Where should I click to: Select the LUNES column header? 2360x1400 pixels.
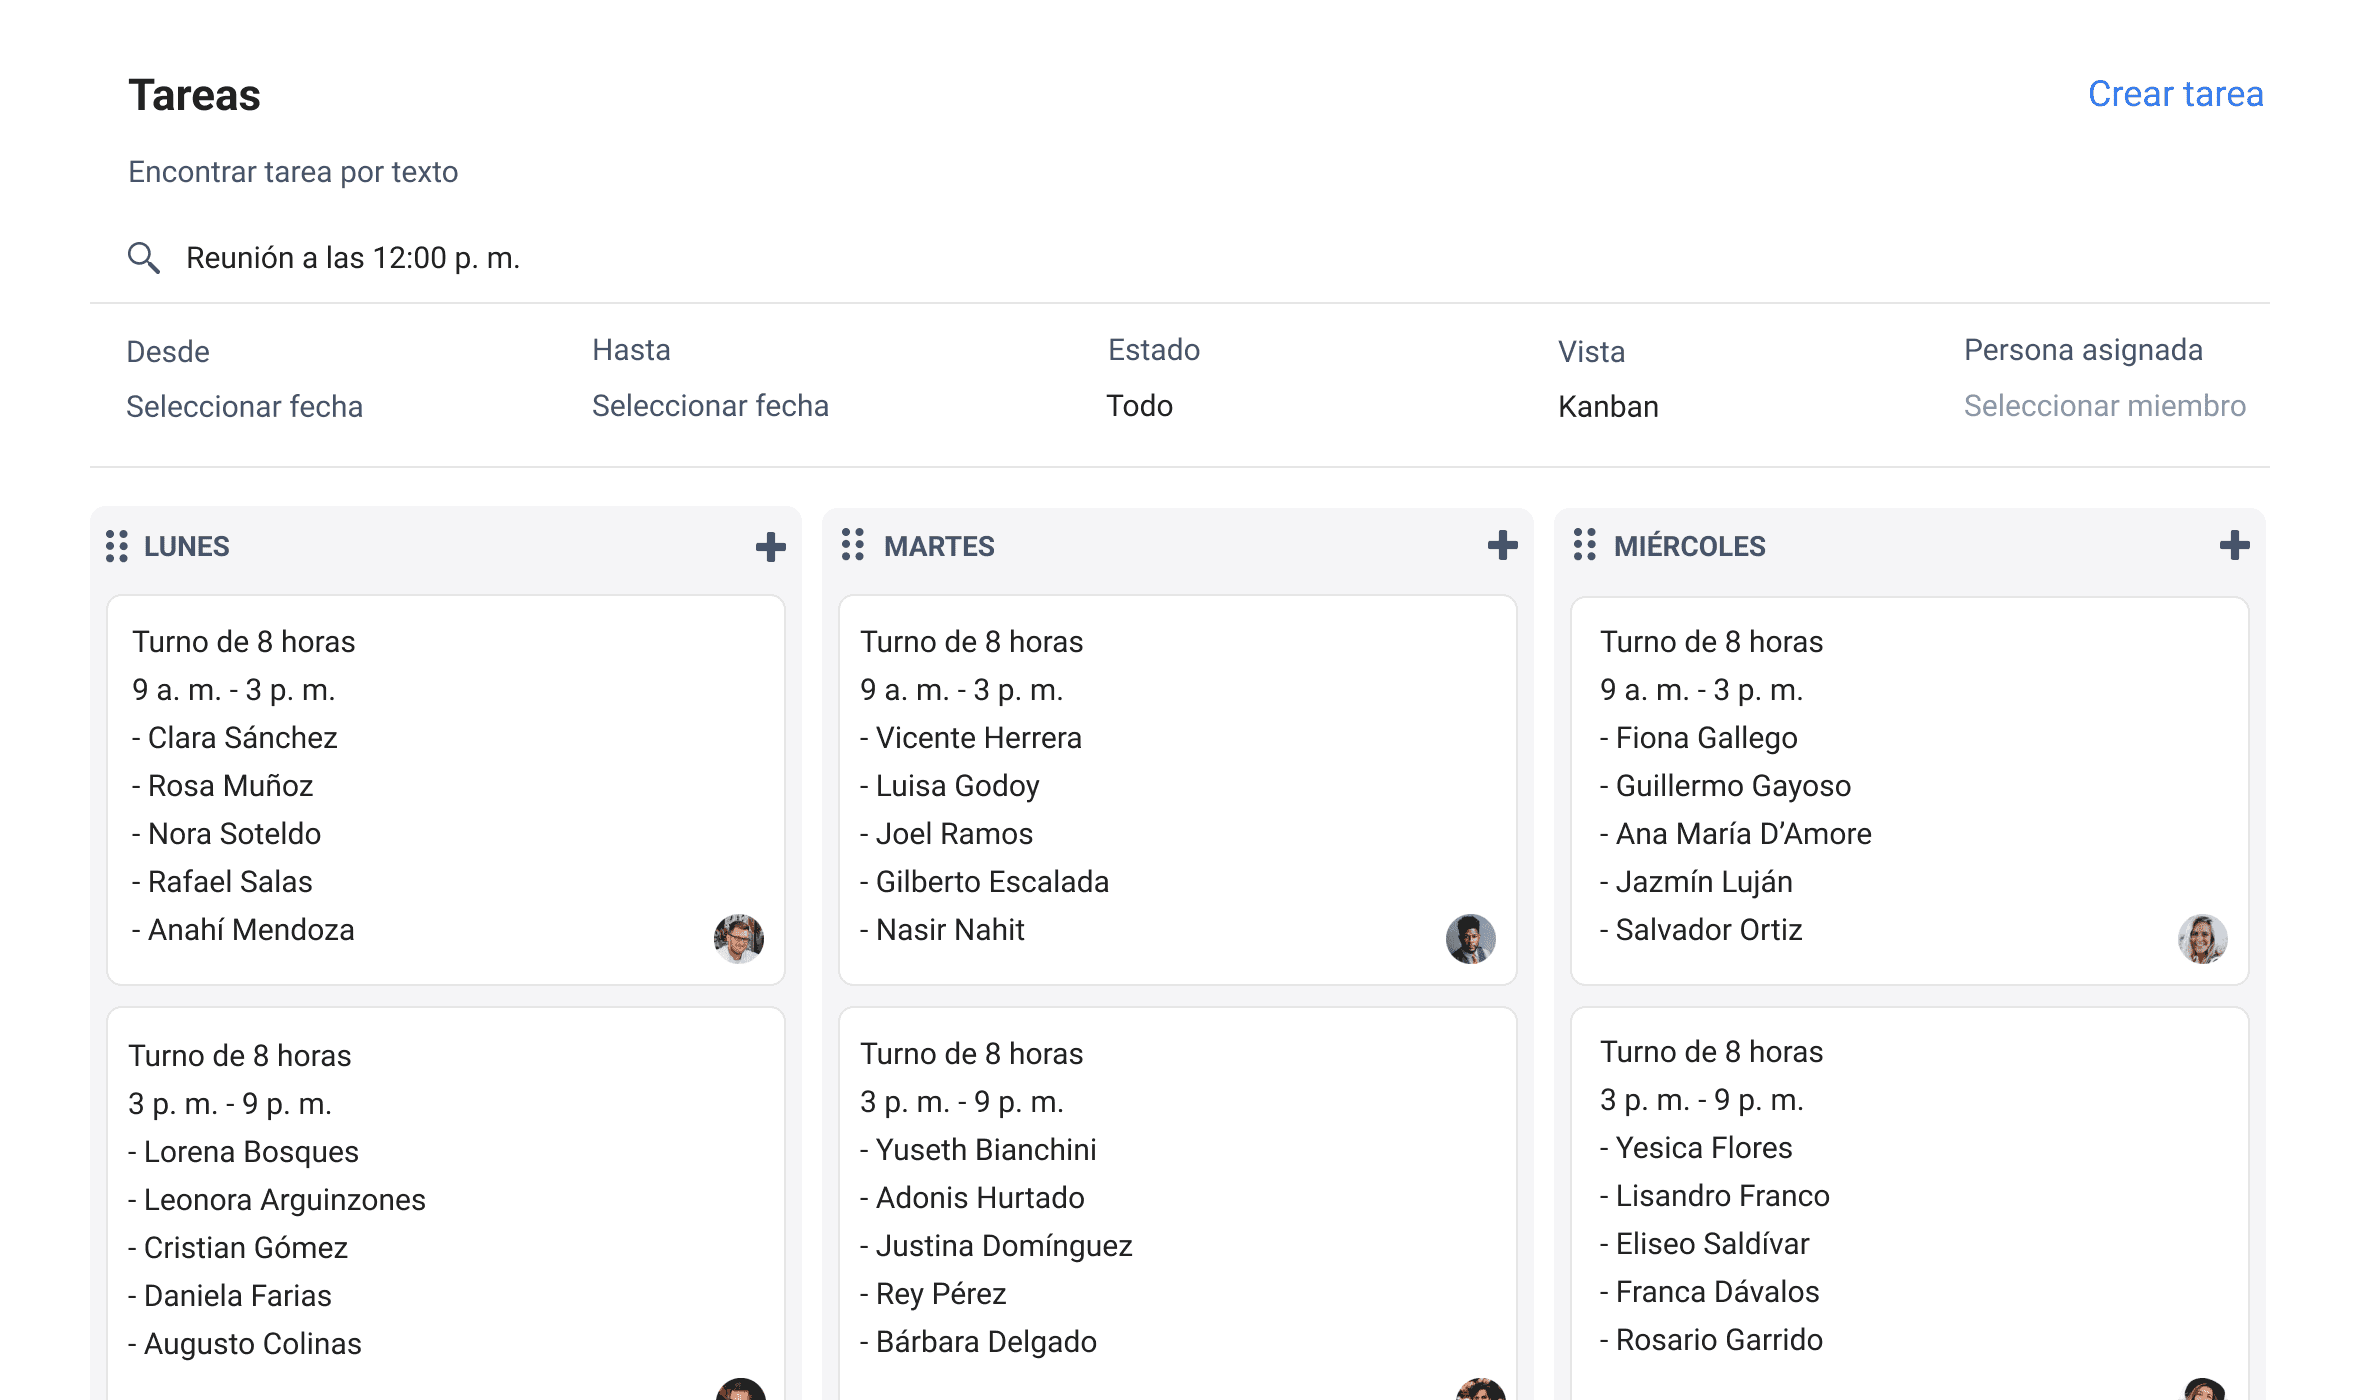pos(186,546)
